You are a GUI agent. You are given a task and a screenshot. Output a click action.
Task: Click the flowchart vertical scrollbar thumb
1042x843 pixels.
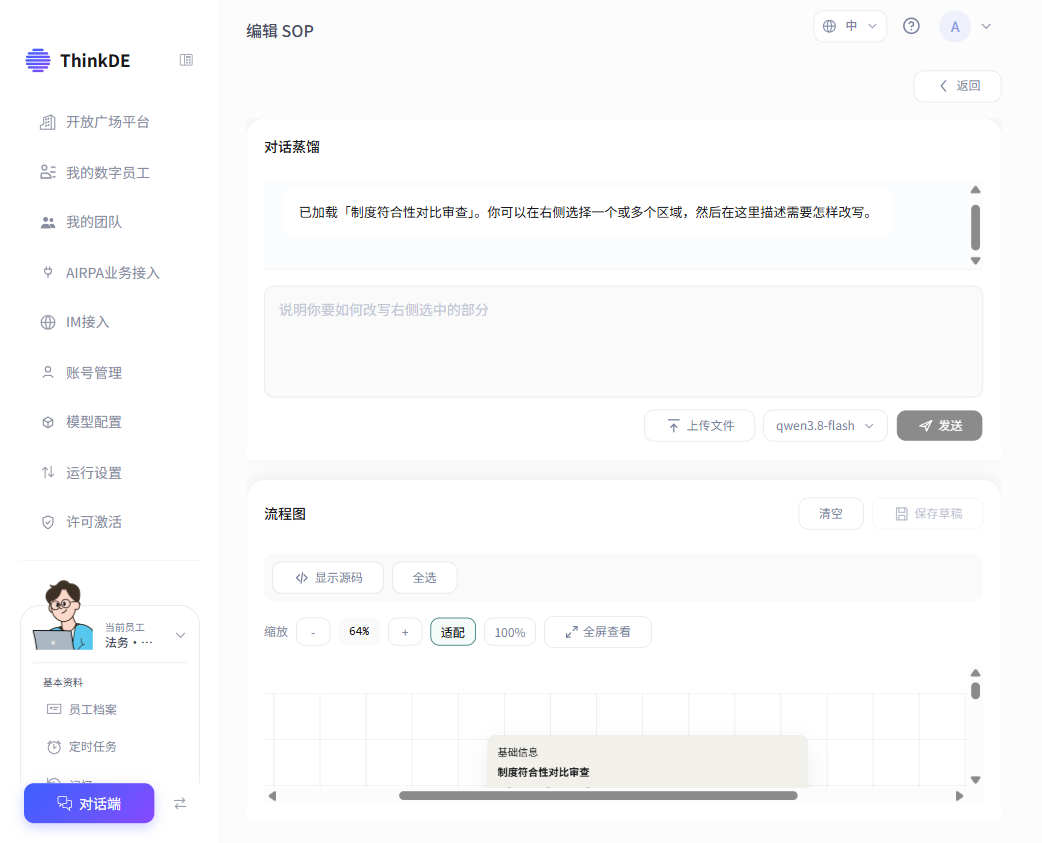click(975, 691)
